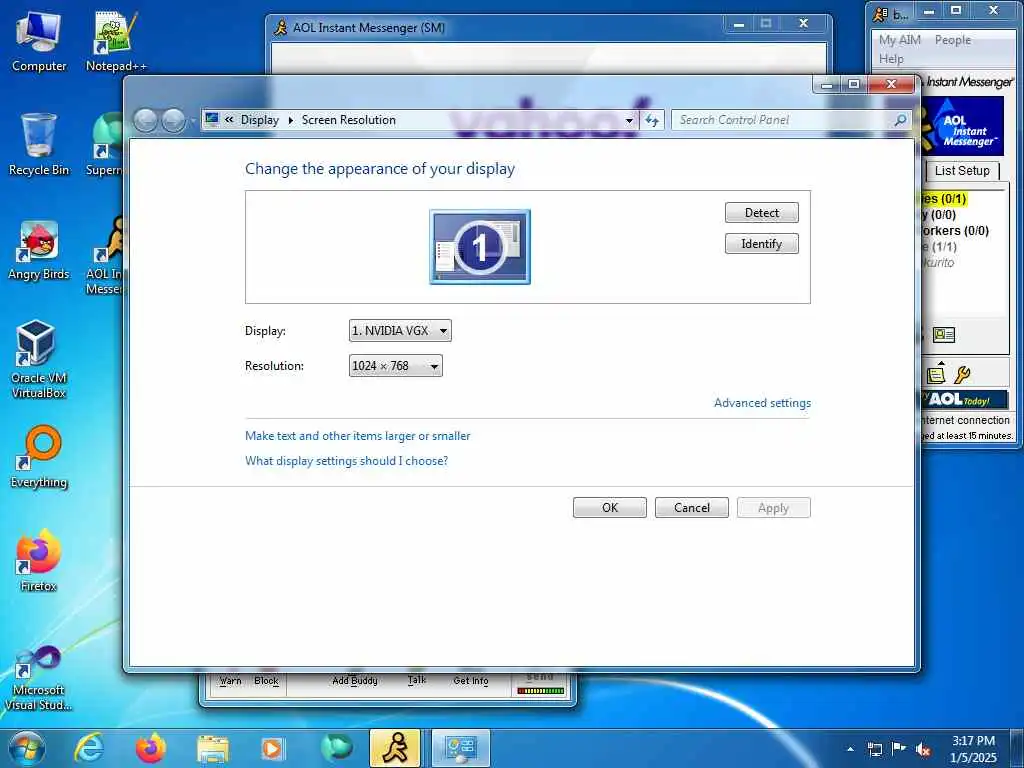
Task: Click the Screen Resolution breadcrumb
Action: click(x=348, y=120)
